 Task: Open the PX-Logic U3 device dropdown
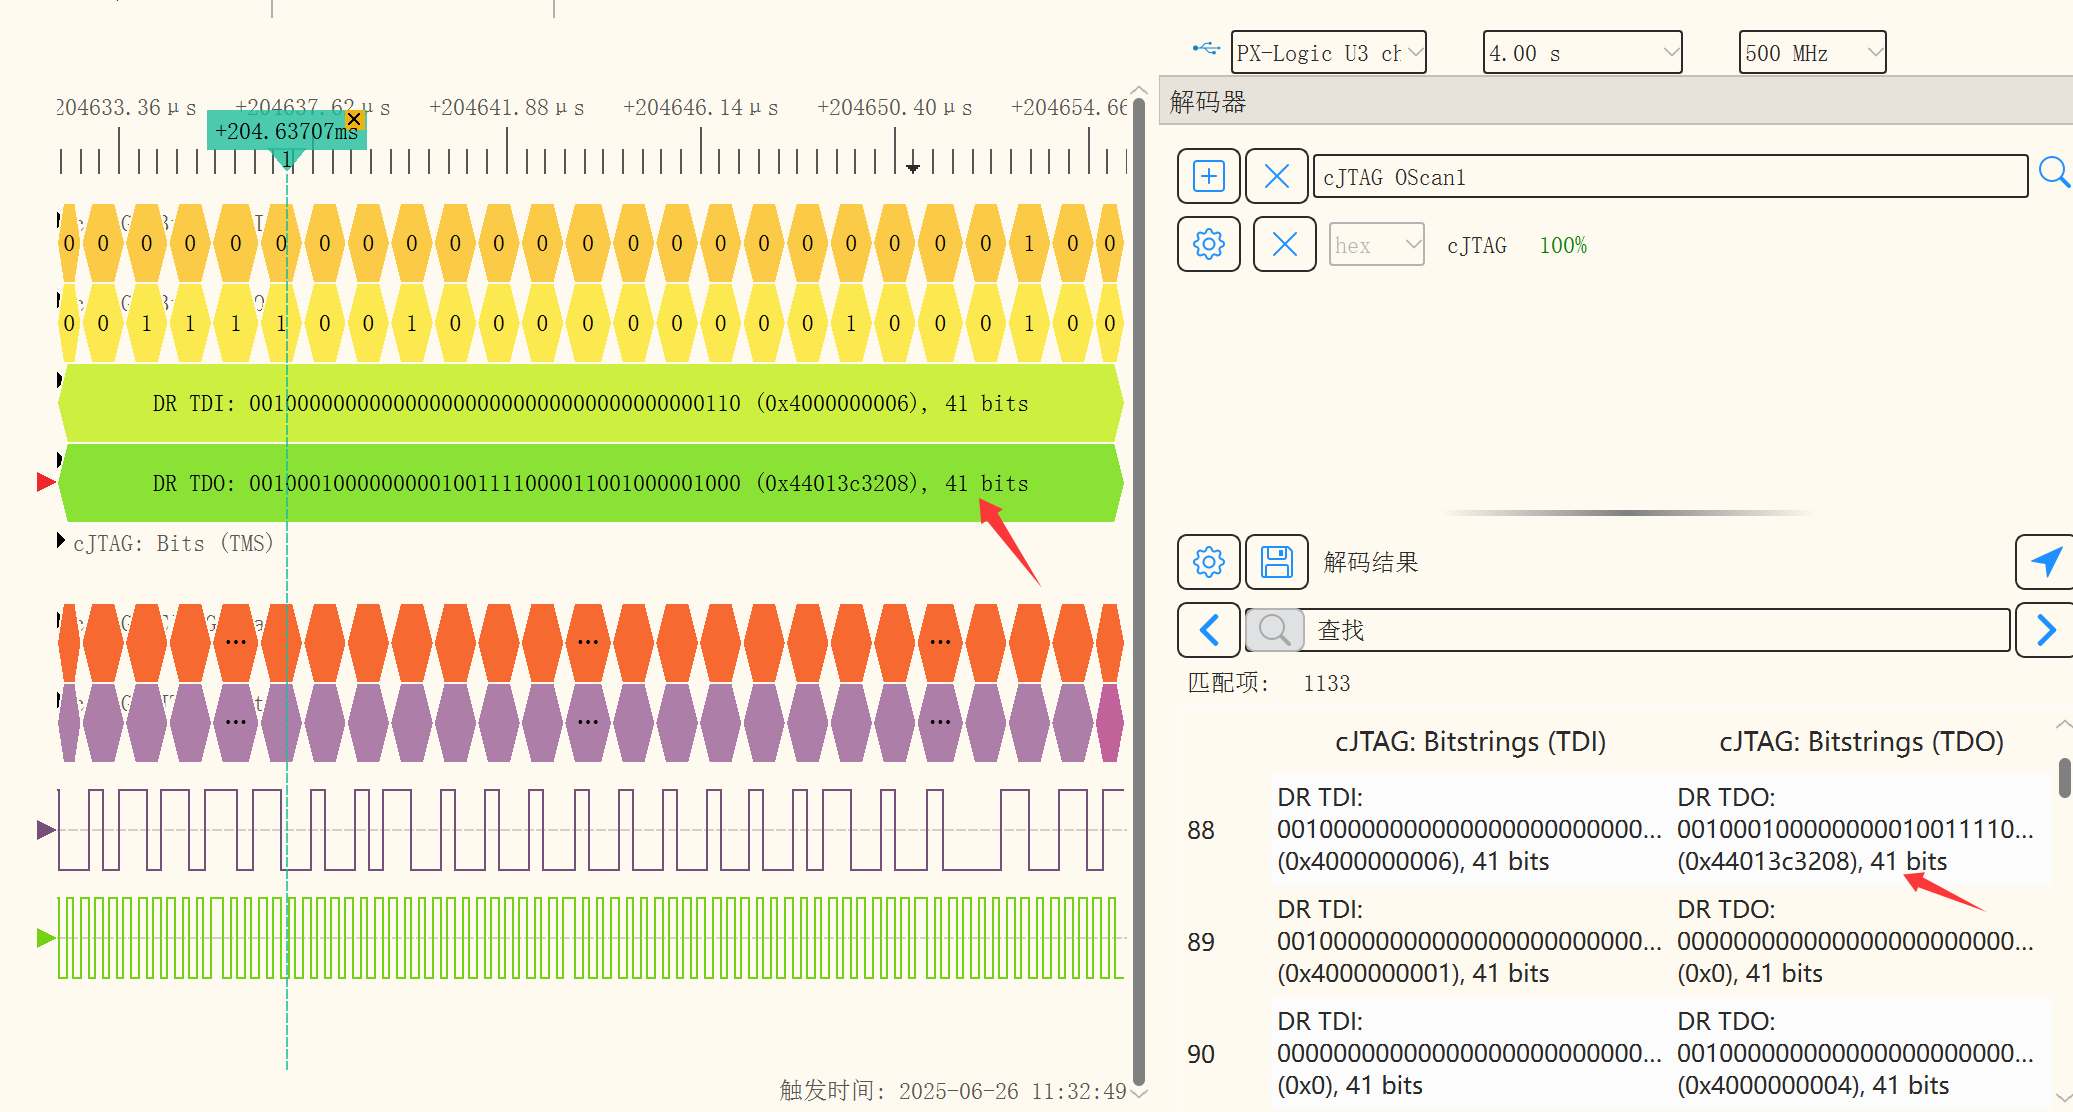(1328, 52)
